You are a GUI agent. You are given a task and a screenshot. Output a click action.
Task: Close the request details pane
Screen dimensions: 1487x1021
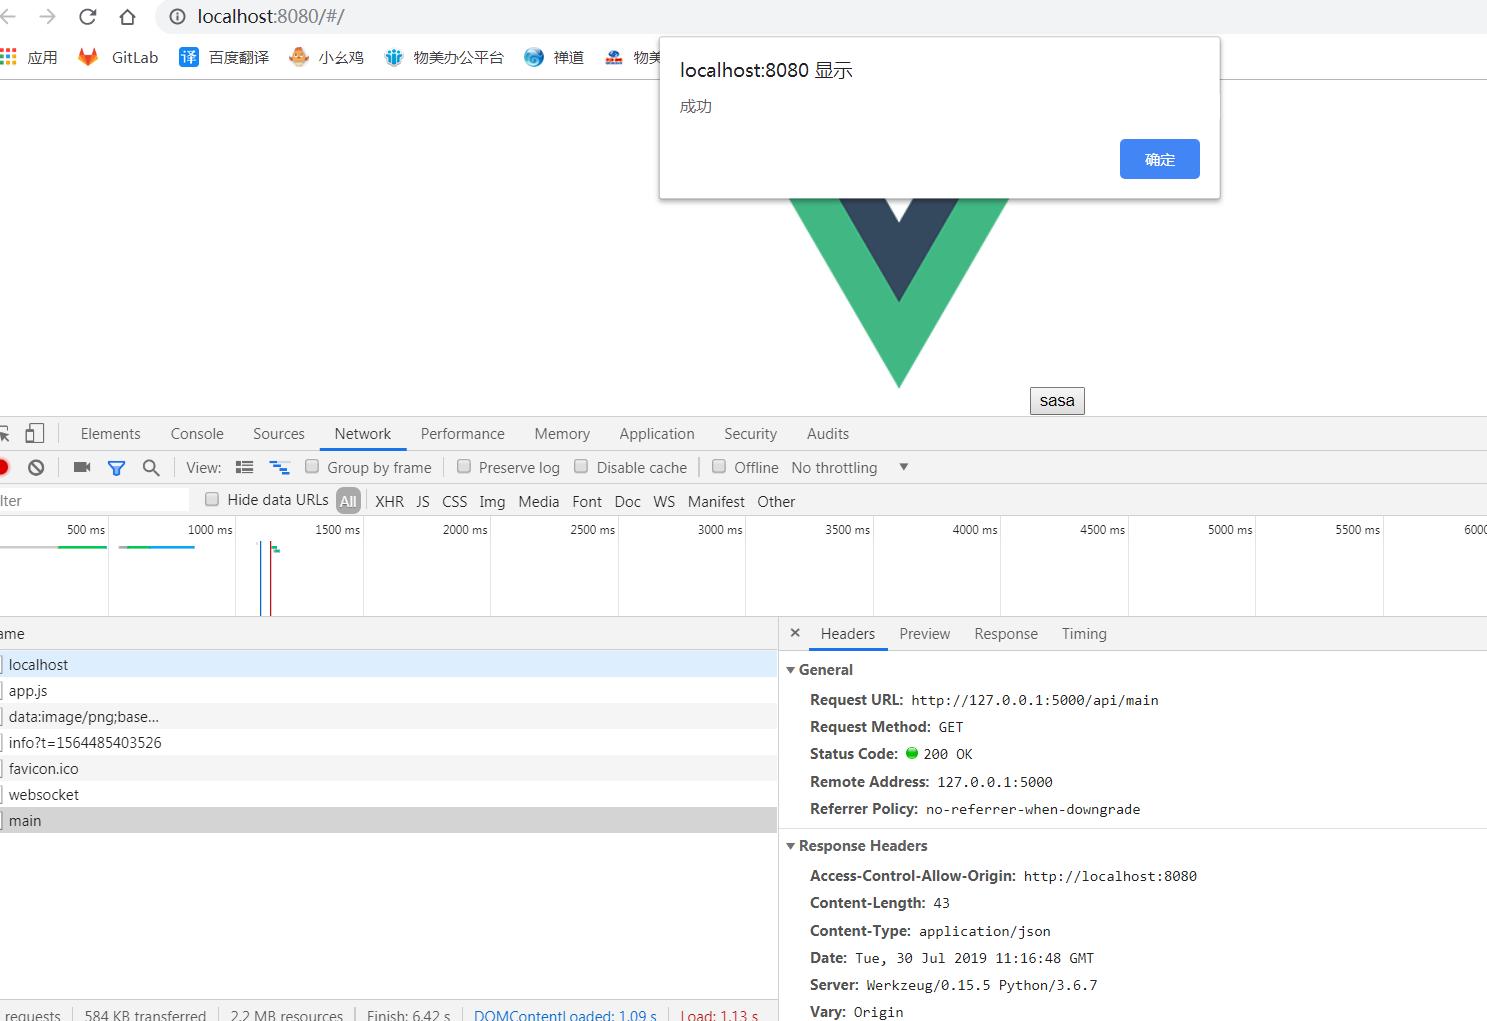pyautogui.click(x=795, y=633)
